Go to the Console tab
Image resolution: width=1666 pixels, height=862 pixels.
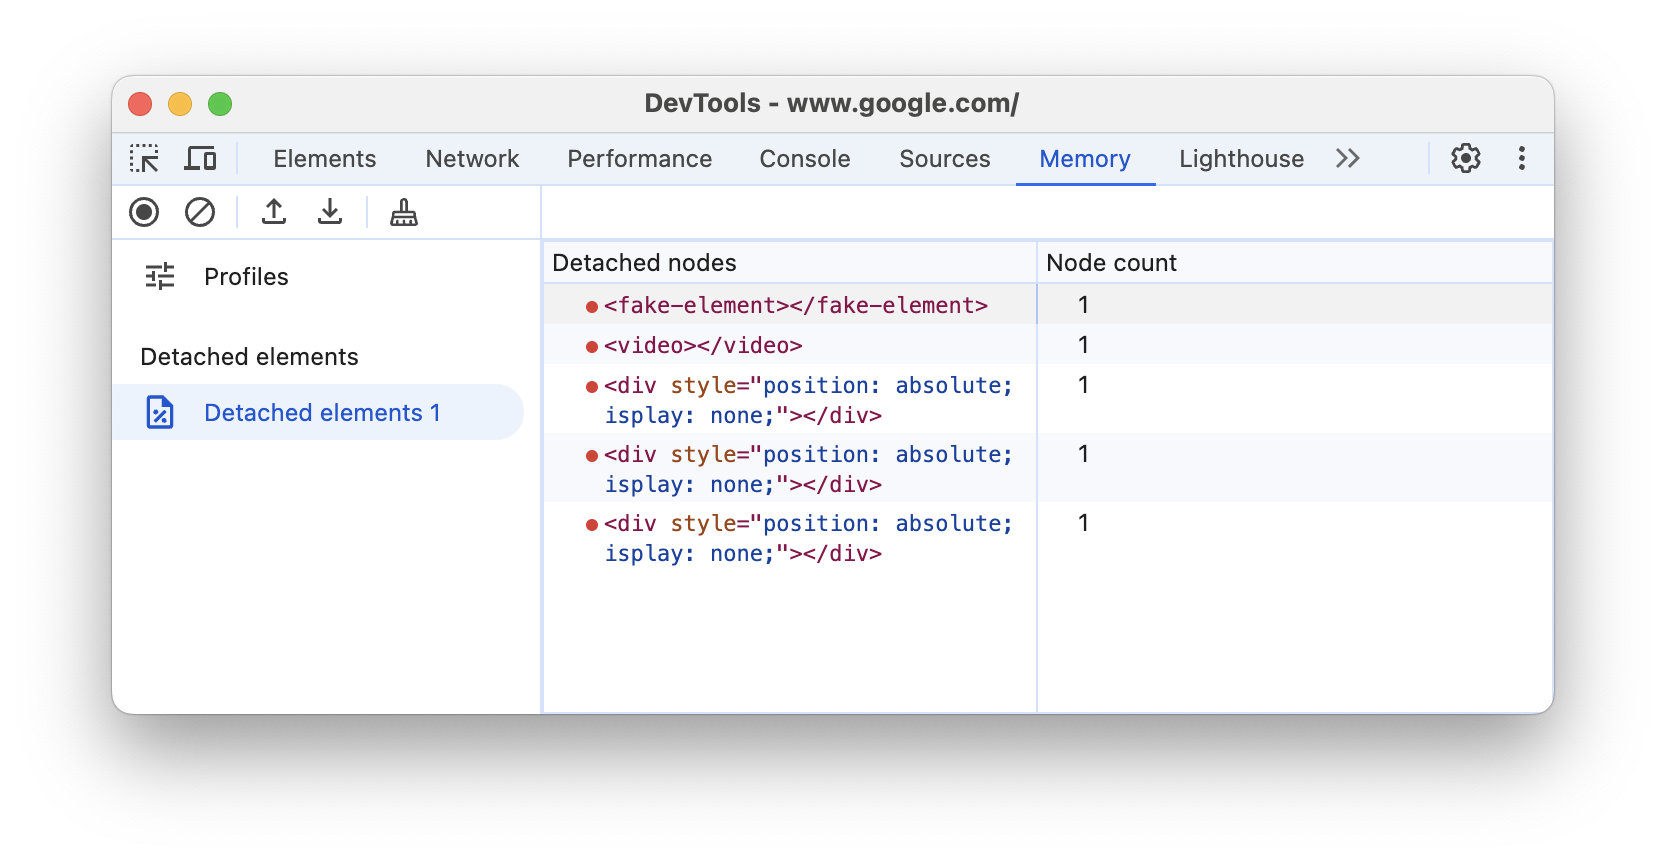point(804,159)
